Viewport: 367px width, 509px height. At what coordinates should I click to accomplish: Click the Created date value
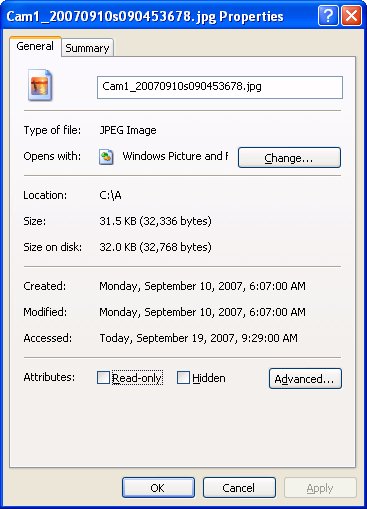click(x=202, y=286)
